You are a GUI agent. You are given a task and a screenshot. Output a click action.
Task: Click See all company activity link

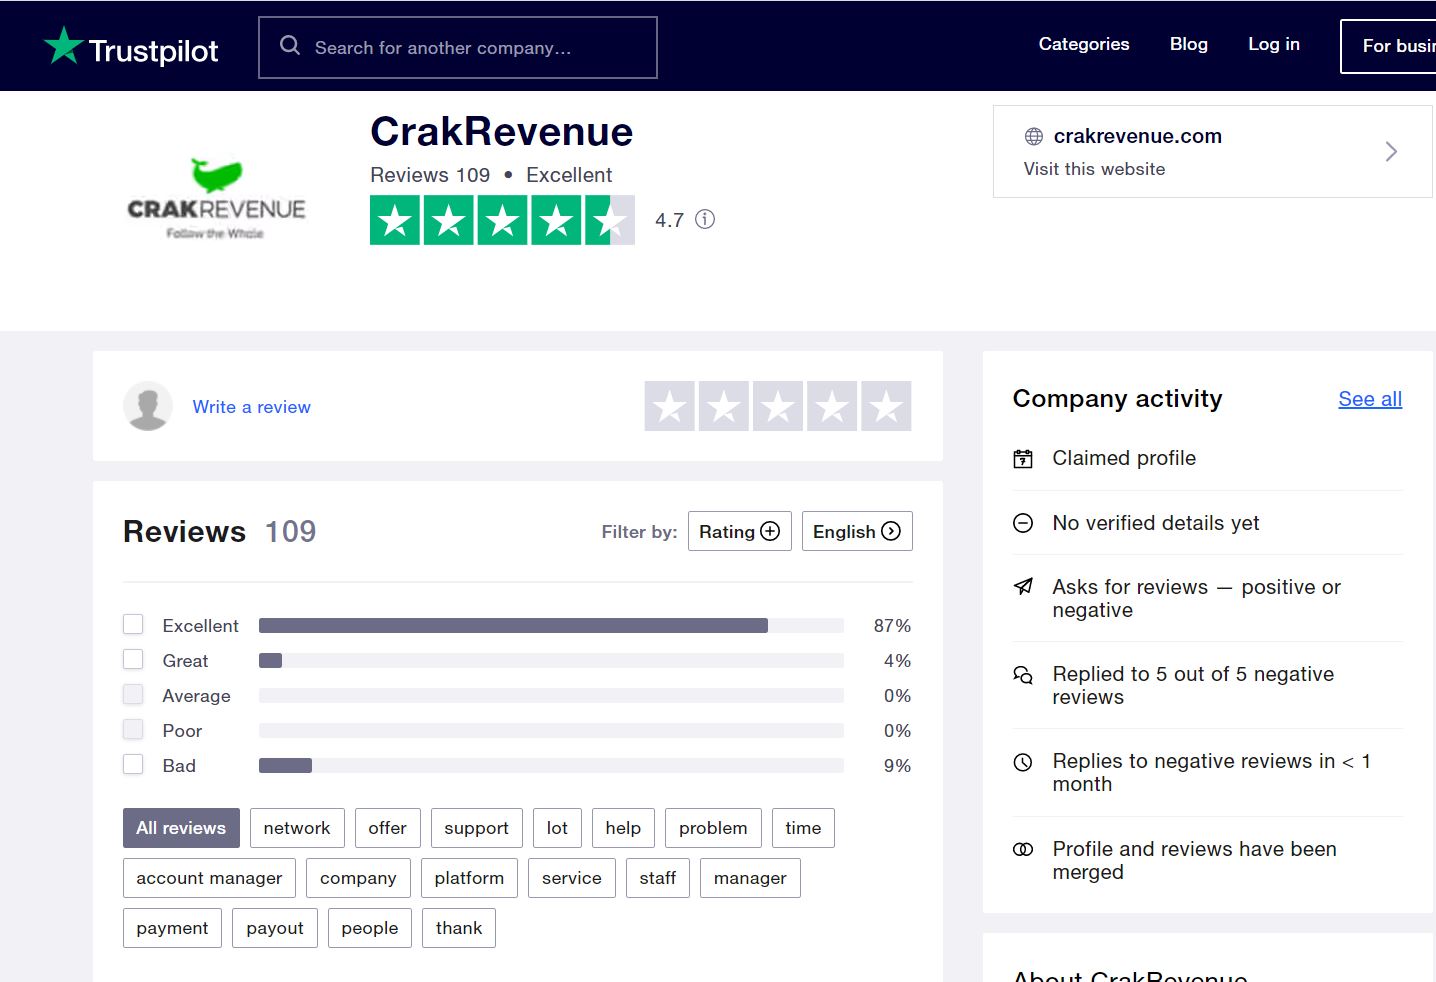coord(1370,399)
